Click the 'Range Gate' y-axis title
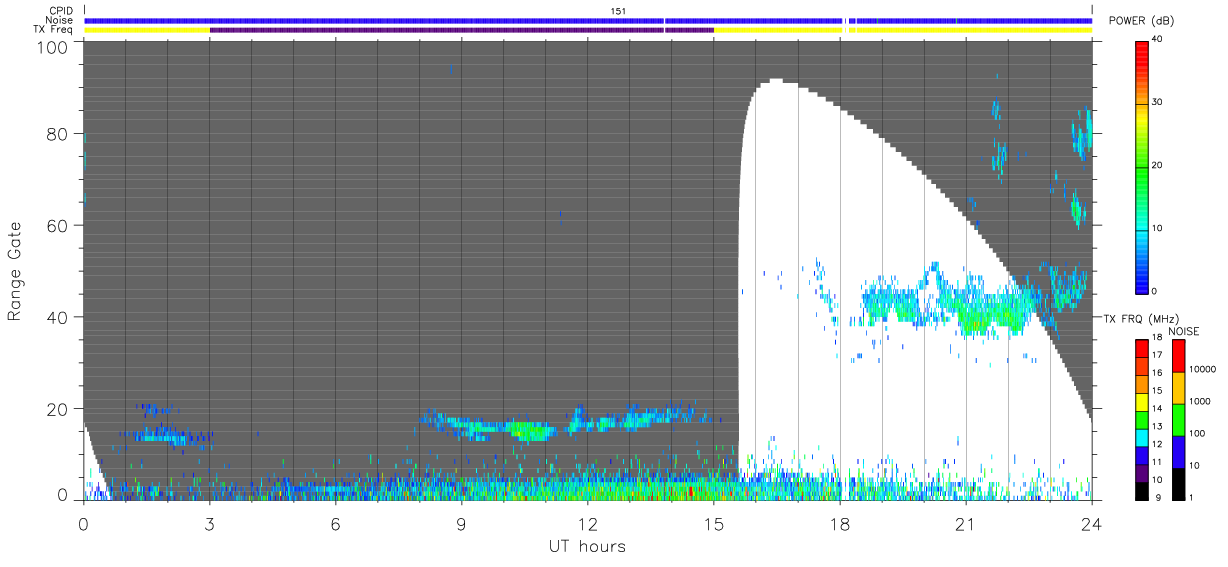Screen dimensions: 1228x567 15,272
